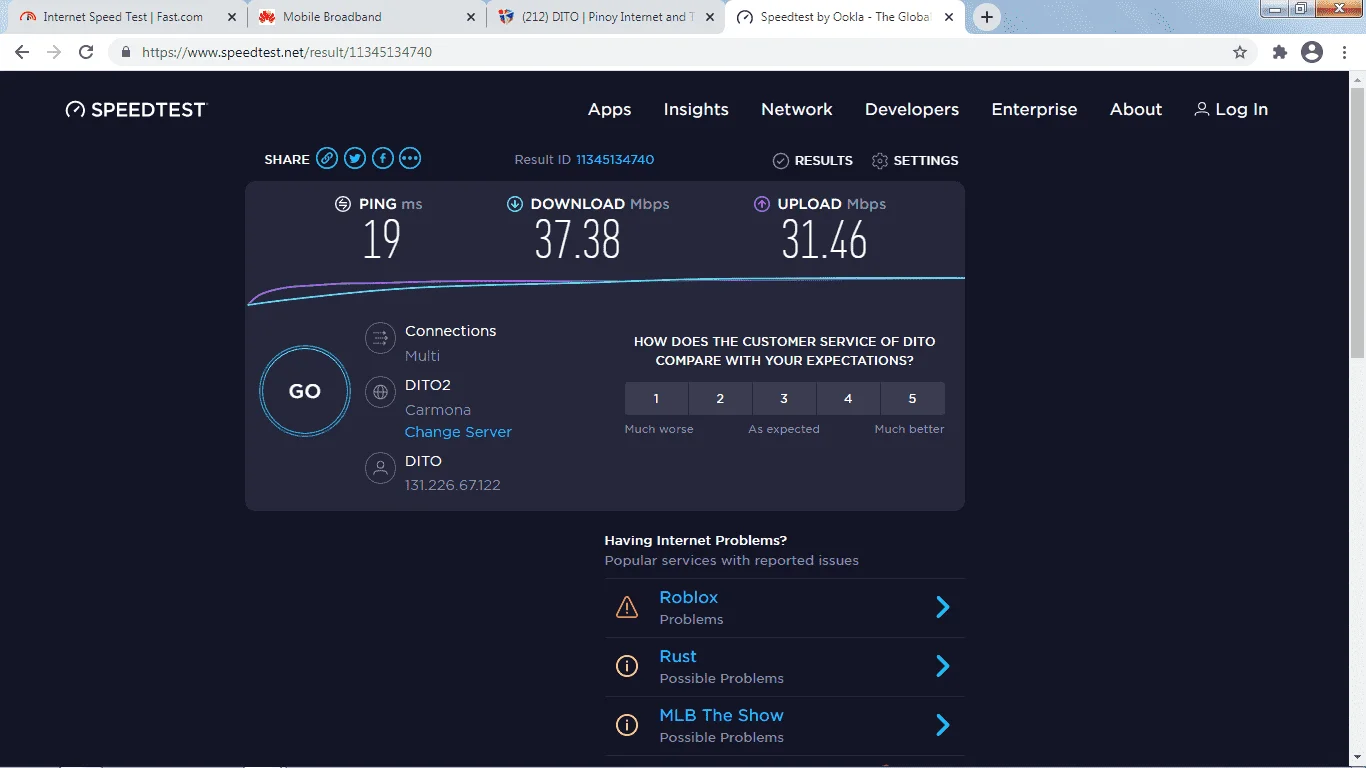Open the Enterprise menu
Image resolution: width=1366 pixels, height=768 pixels.
click(1034, 110)
